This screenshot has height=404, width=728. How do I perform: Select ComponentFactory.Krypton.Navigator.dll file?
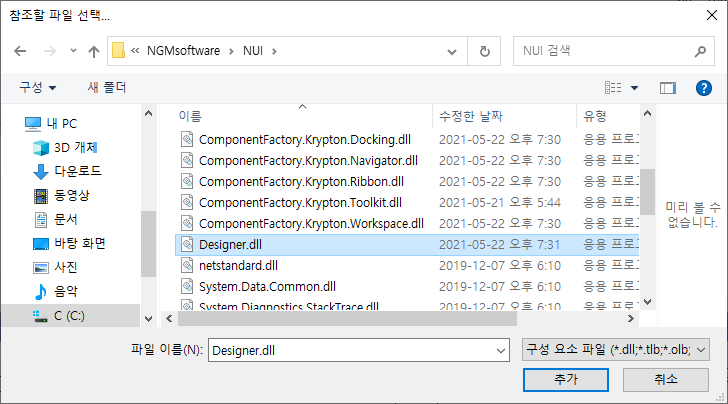point(308,161)
